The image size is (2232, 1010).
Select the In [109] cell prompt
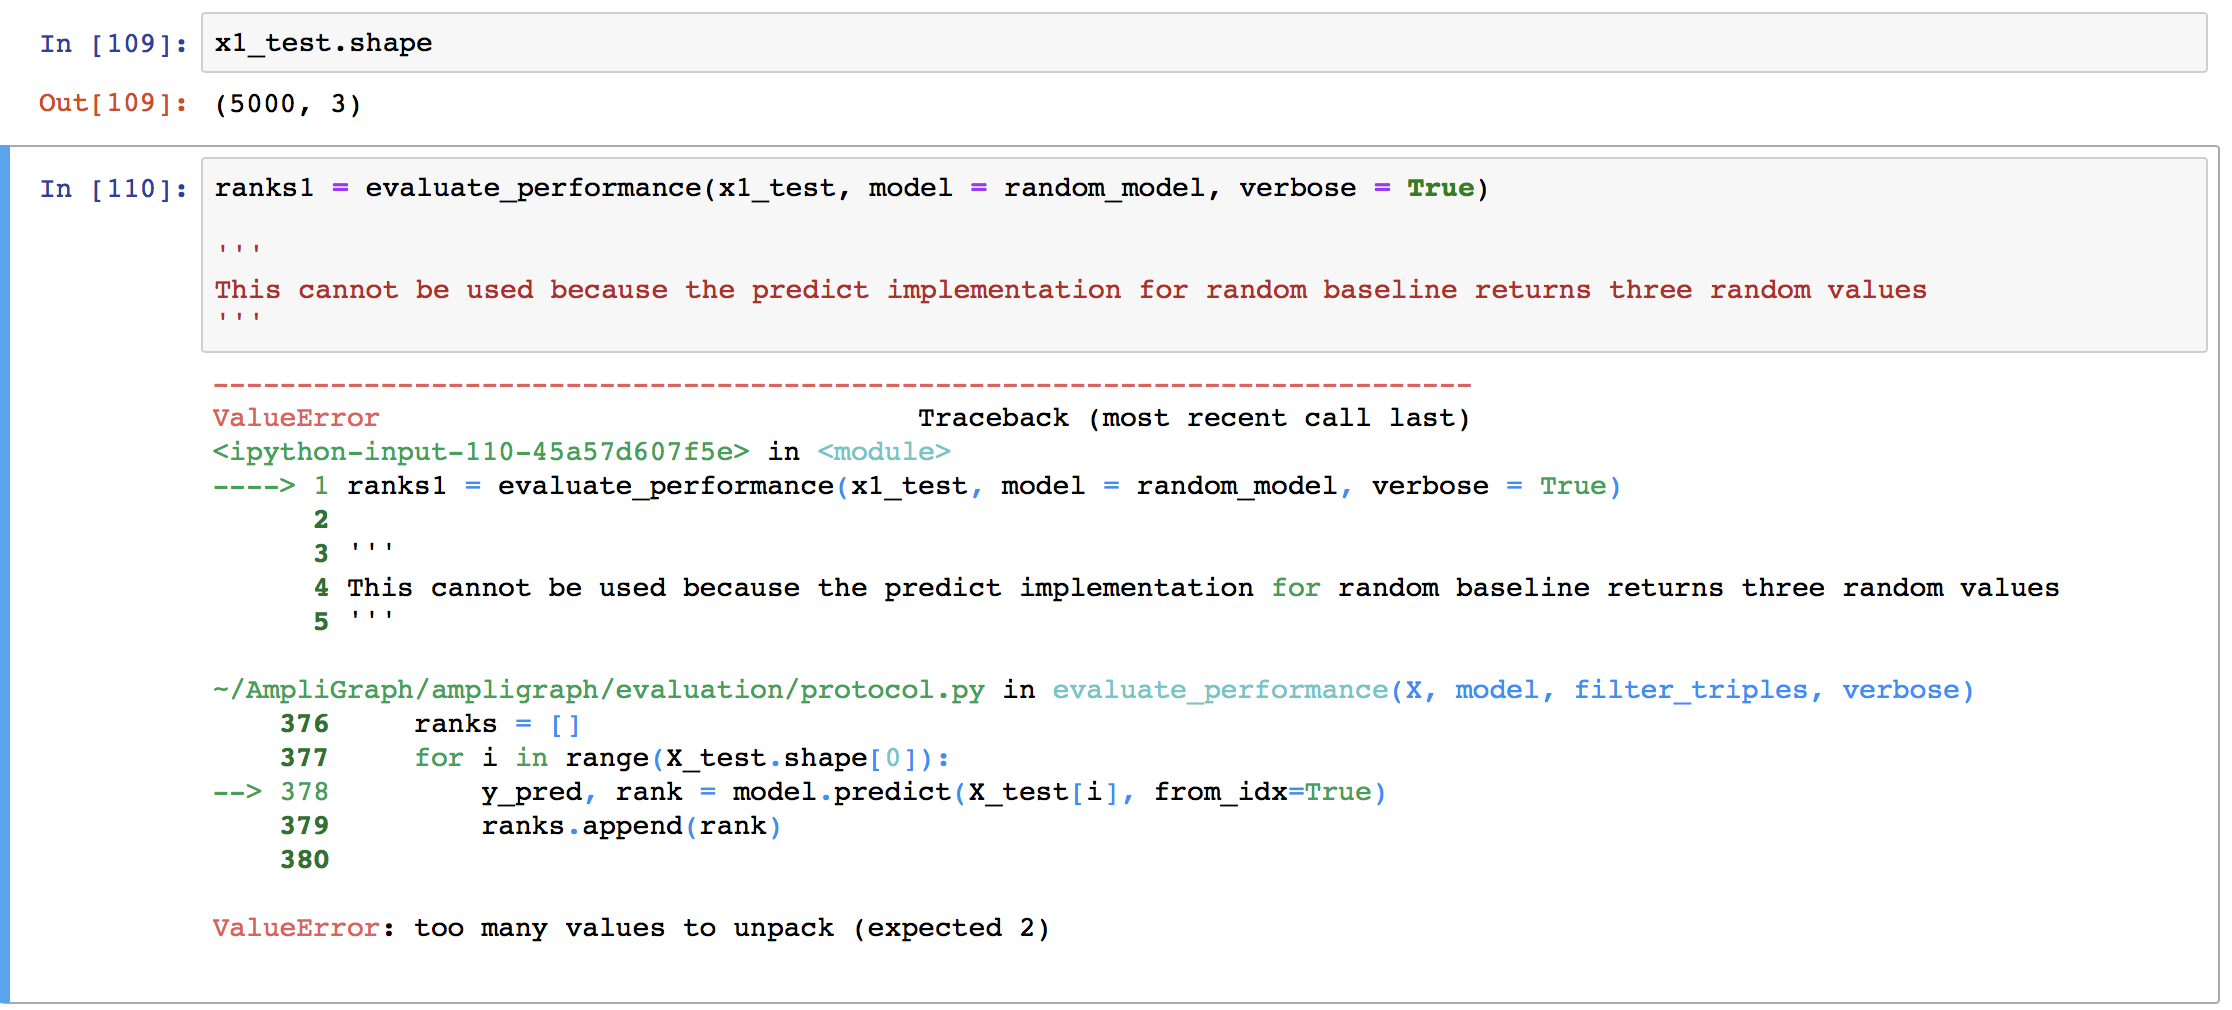coord(110,42)
